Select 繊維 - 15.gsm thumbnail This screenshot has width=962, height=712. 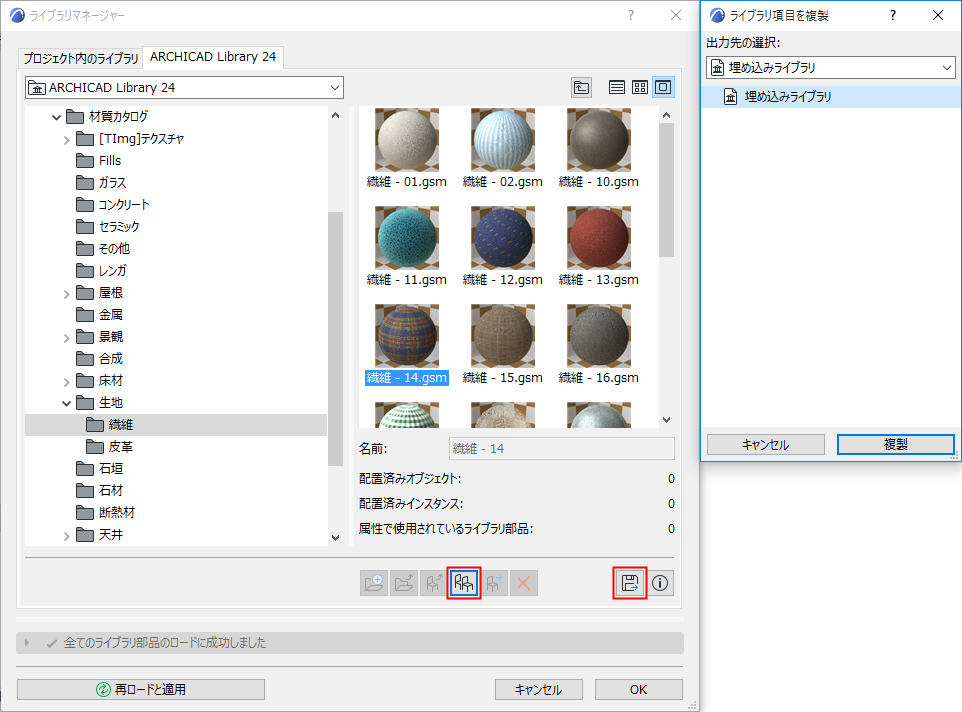[502, 336]
